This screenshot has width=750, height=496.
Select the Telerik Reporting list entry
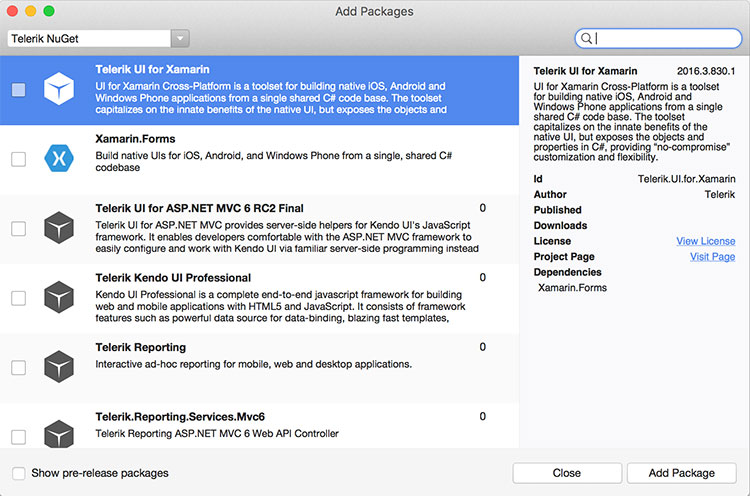[x=259, y=368]
